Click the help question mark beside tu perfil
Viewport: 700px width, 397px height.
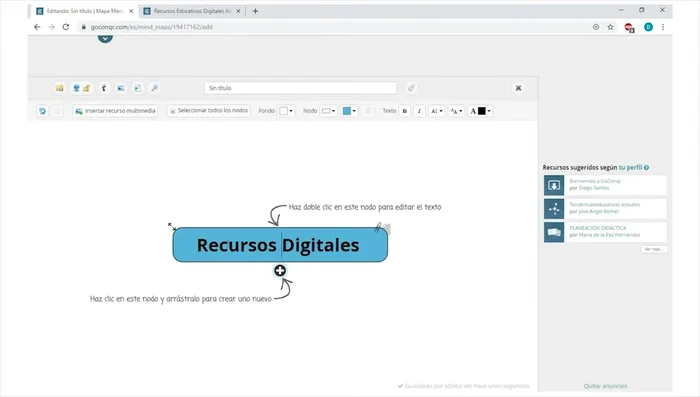(x=646, y=168)
